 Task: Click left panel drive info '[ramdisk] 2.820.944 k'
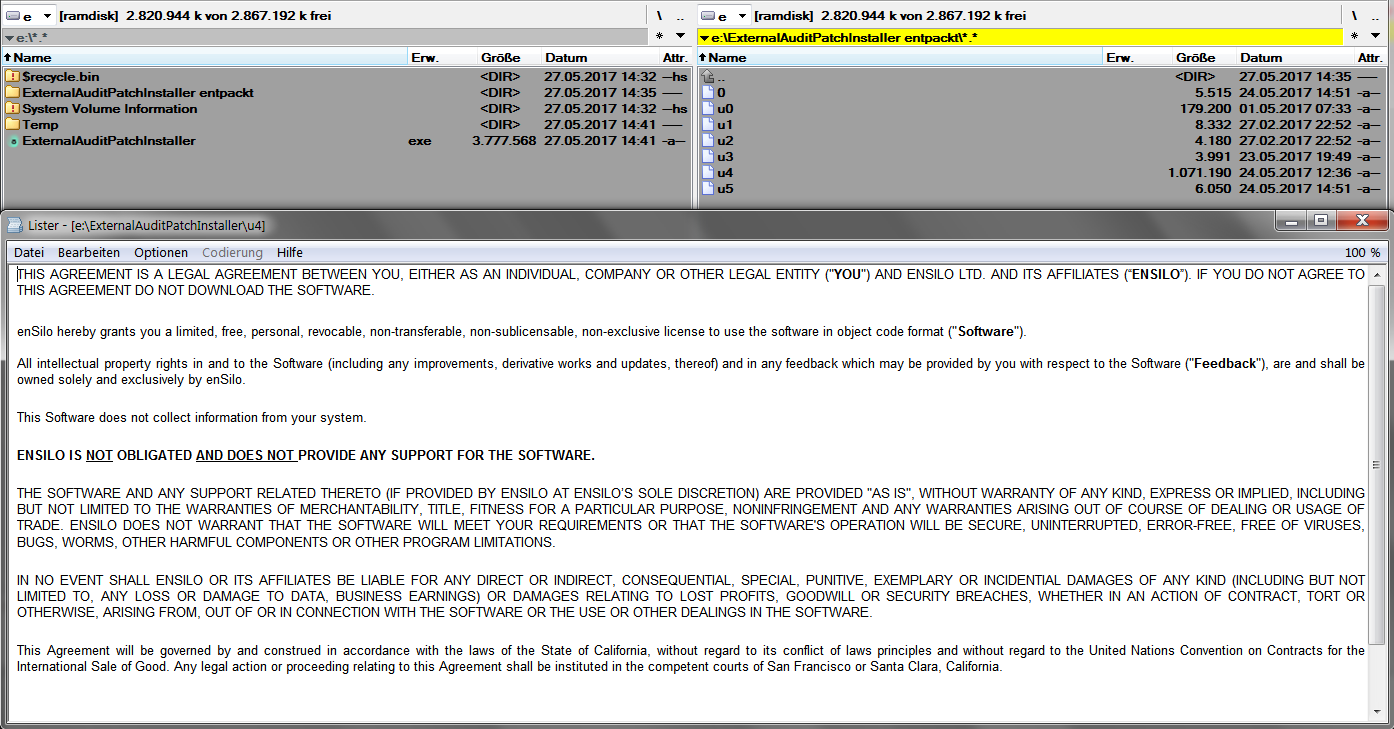pyautogui.click(x=195, y=16)
